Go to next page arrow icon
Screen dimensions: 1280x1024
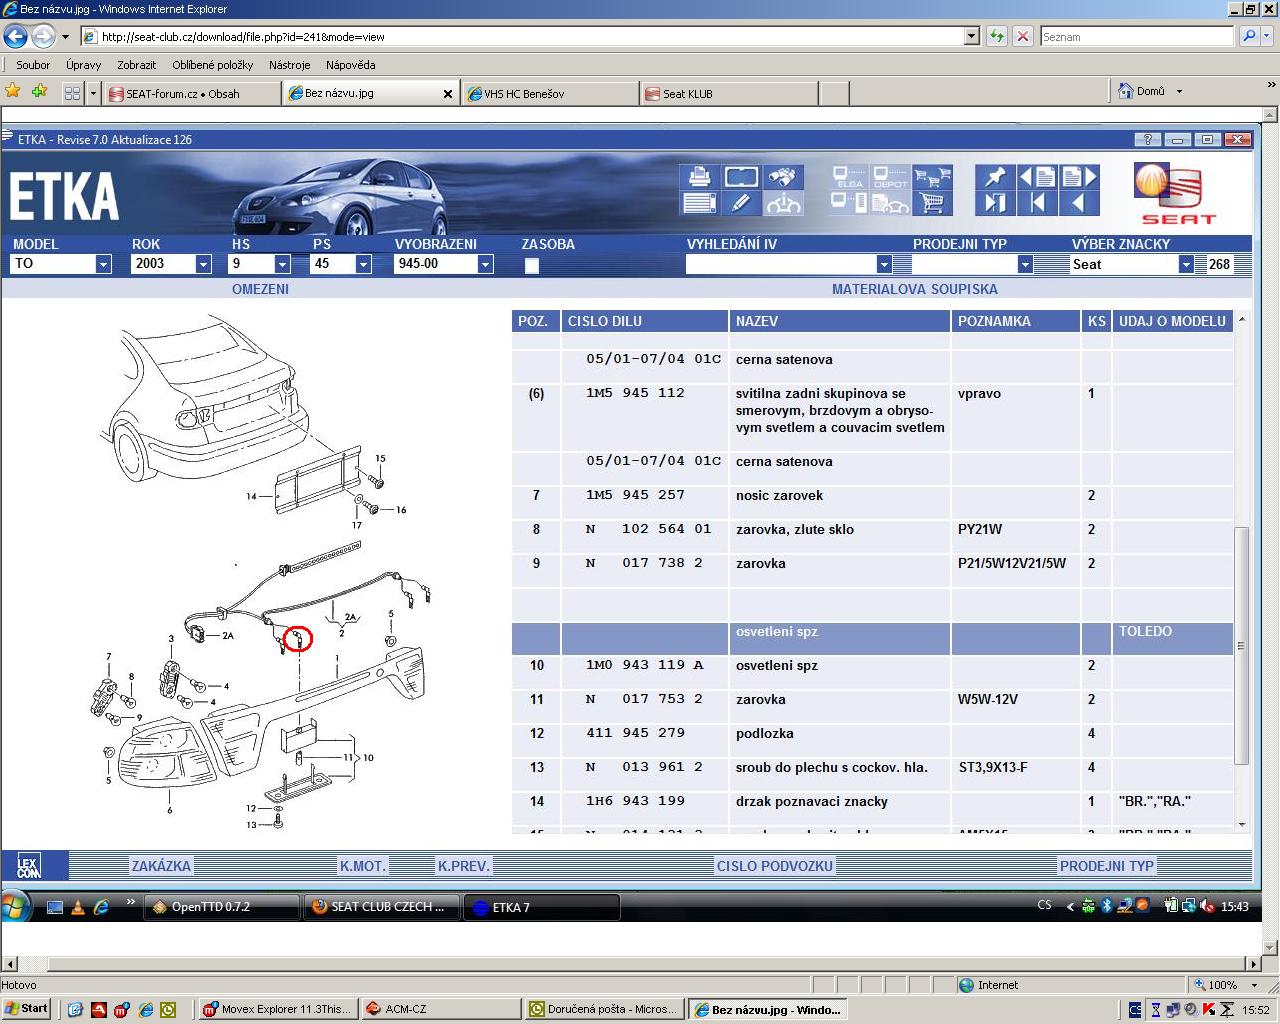click(x=1080, y=177)
